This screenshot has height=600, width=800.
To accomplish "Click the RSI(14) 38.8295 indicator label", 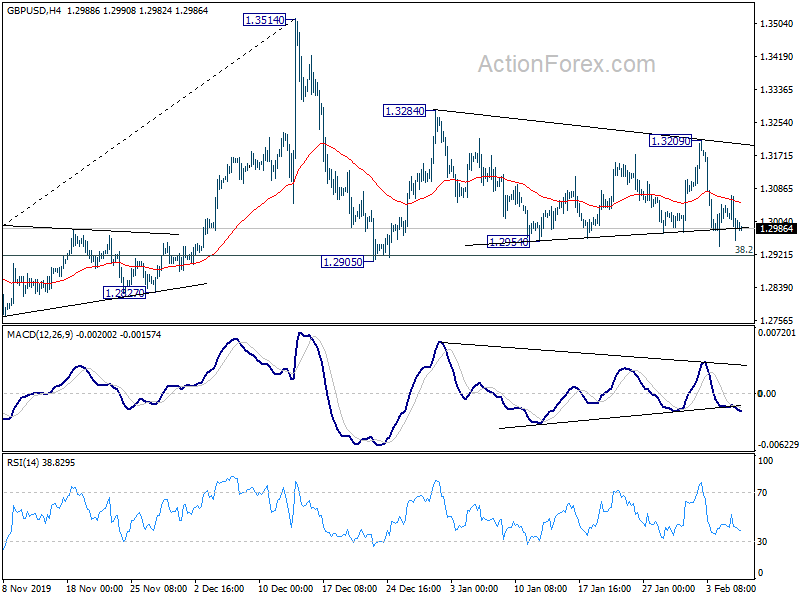I will click(x=41, y=463).
